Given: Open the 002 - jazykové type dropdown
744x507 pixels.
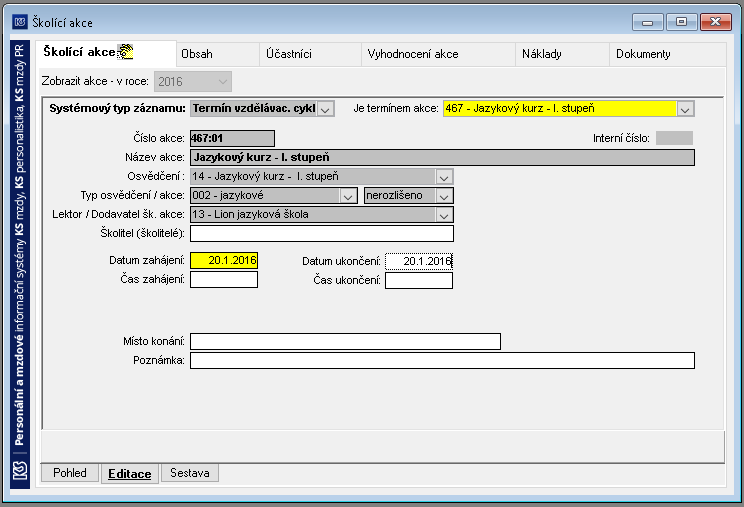Looking at the screenshot, I should coord(348,196).
